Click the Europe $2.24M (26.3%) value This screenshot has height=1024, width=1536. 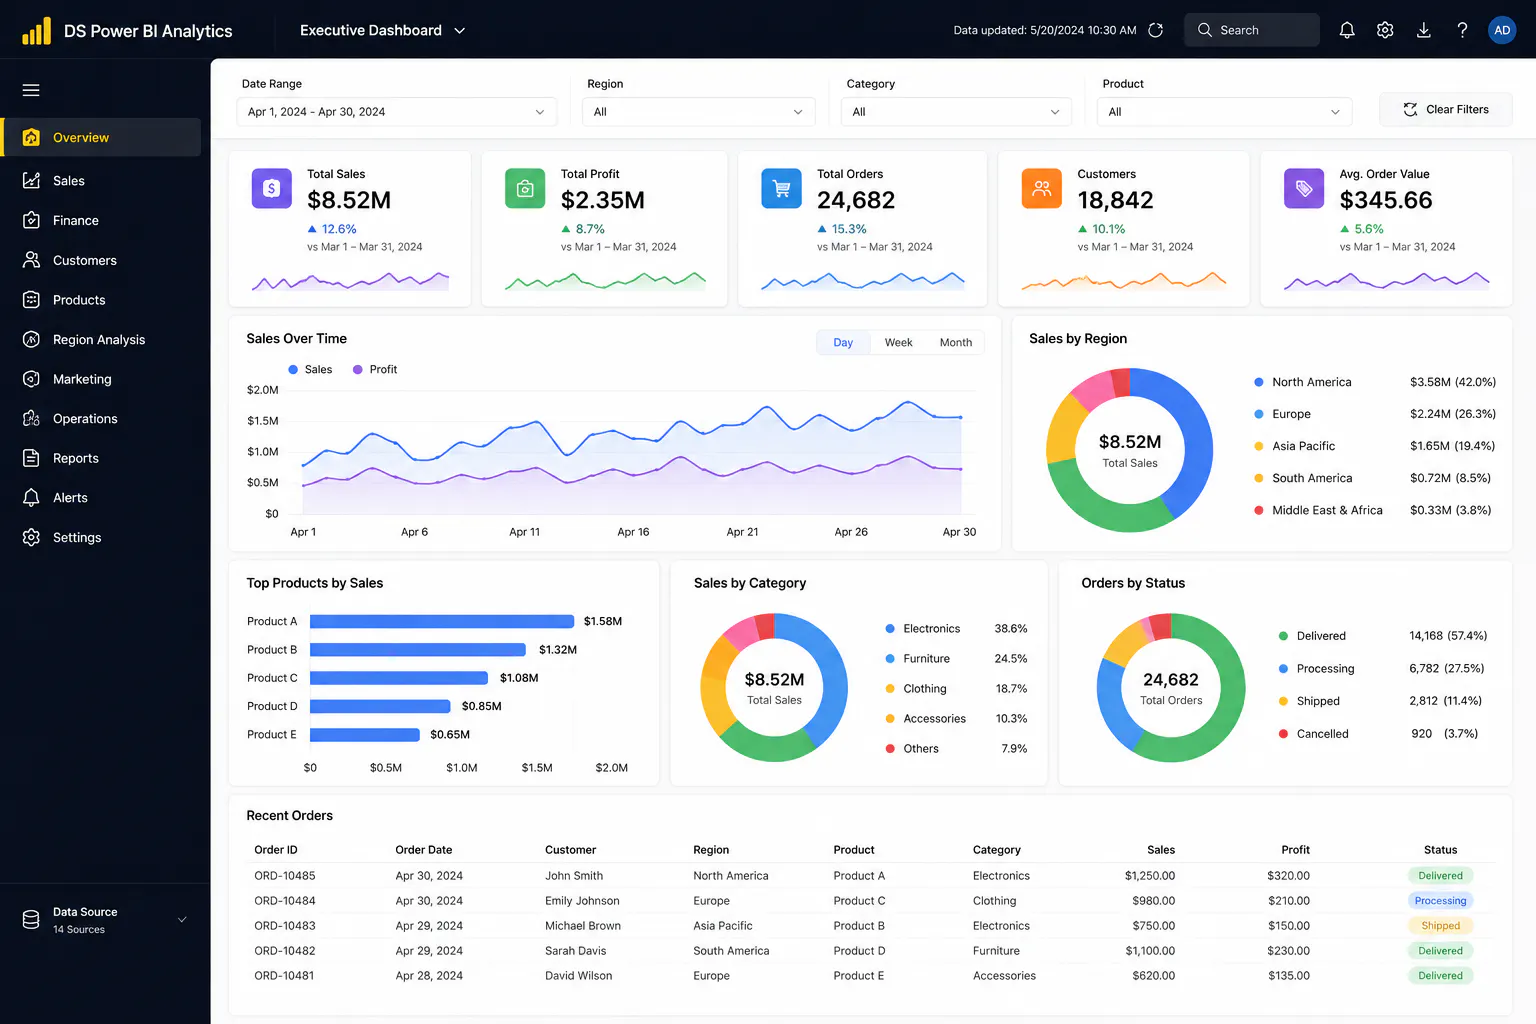pyautogui.click(x=1453, y=414)
